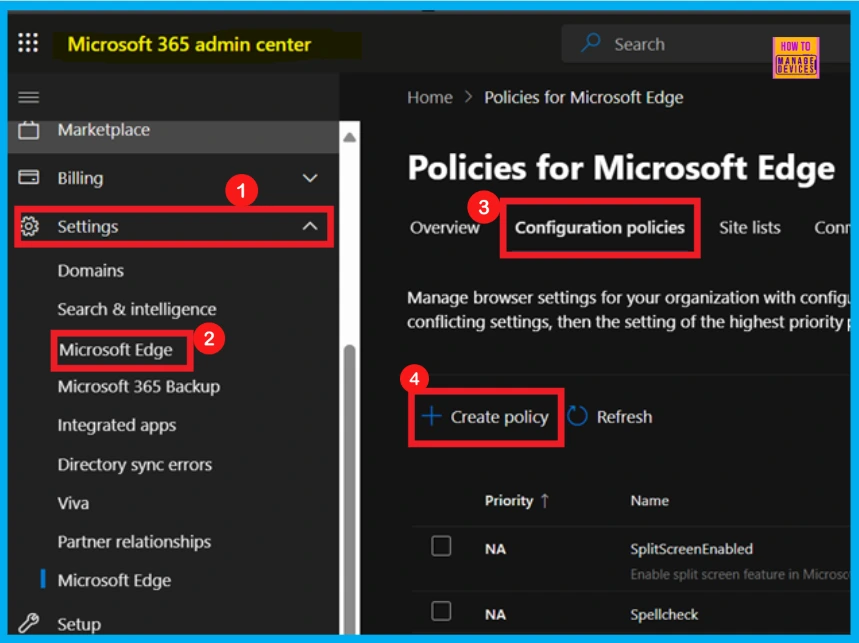
Task: Click the Microsoft 365 admin center title
Action: pos(189,44)
